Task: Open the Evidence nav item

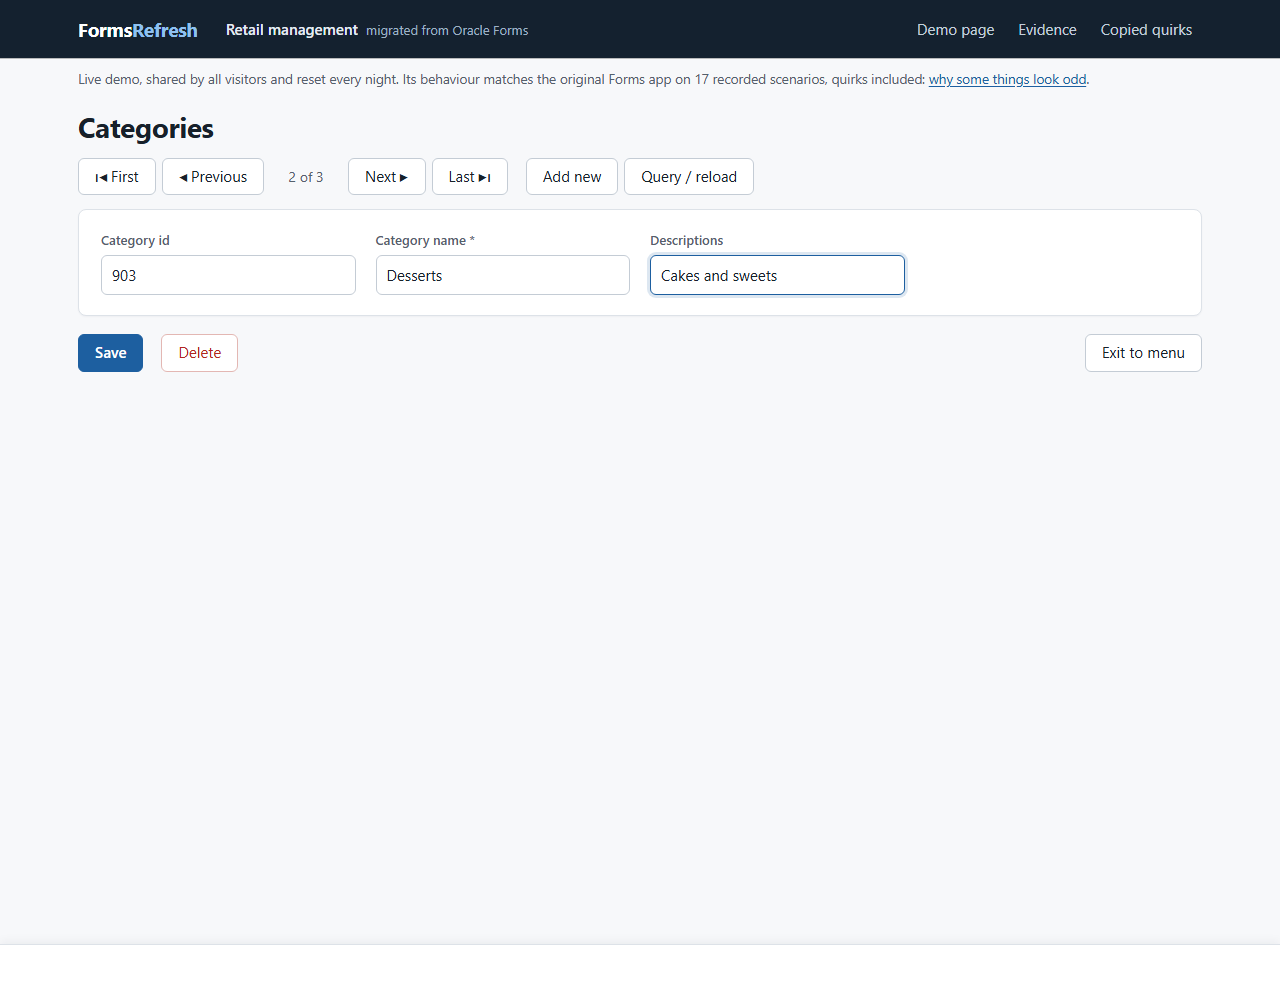Action: click(x=1047, y=30)
